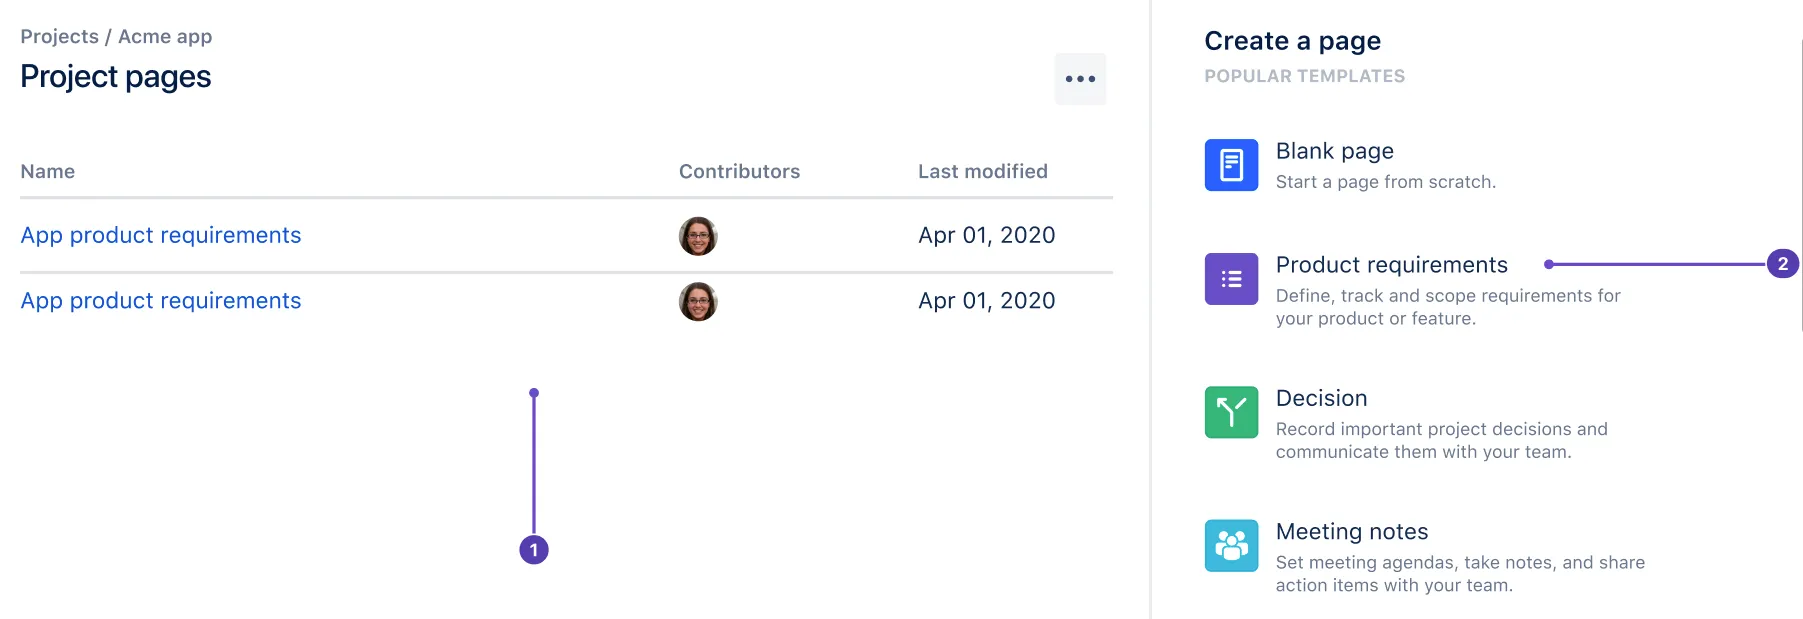
Task: Click 'Set meeting agendas, take notes' description
Action: tap(1460, 574)
